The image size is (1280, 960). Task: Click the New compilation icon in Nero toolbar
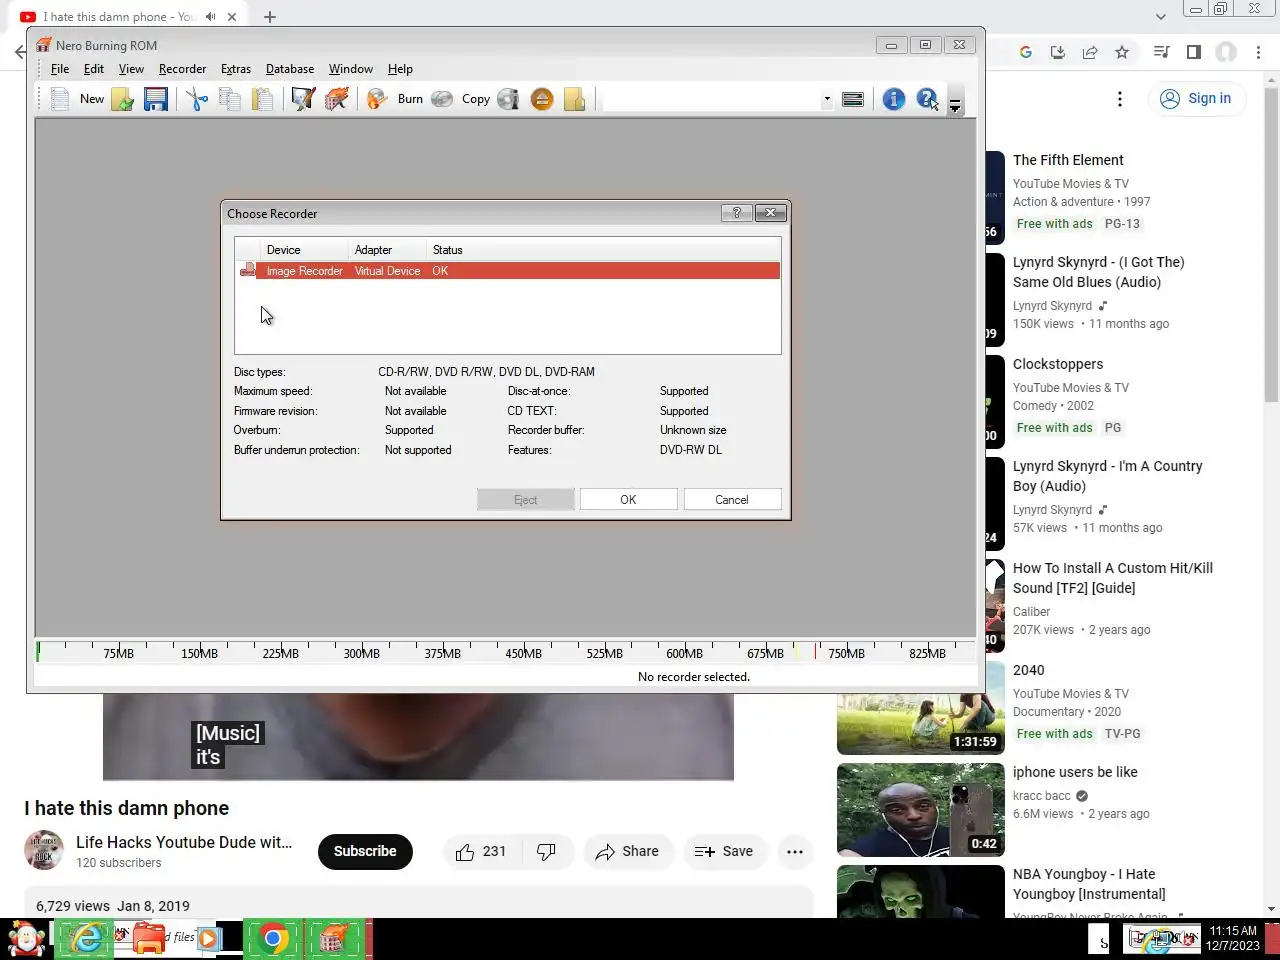click(60, 99)
